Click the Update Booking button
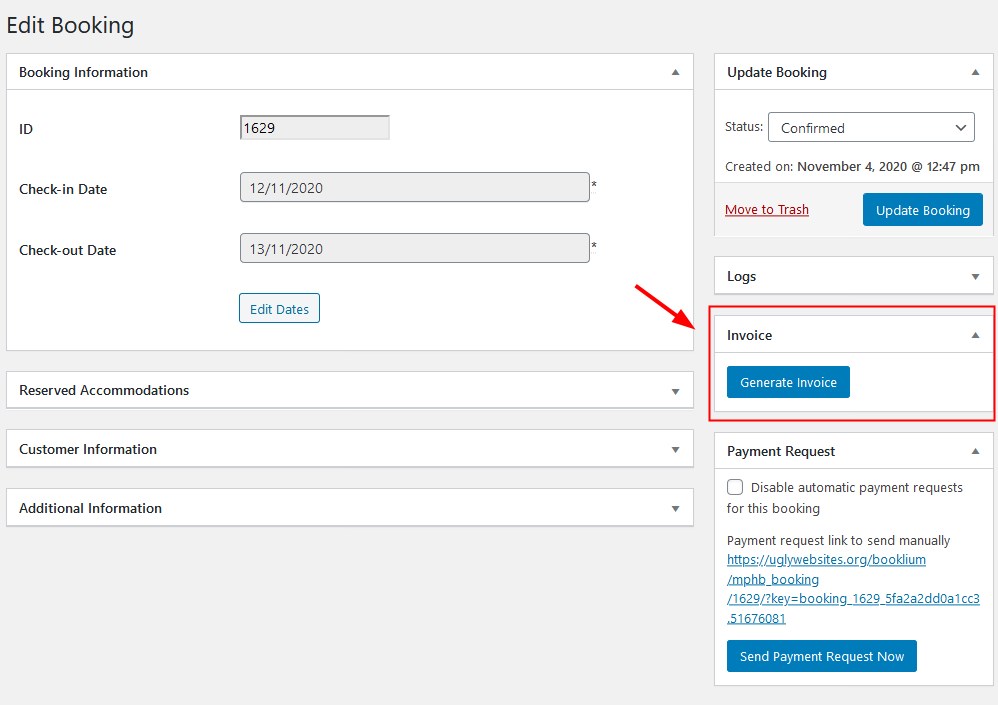The width and height of the screenshot is (998, 705). [x=922, y=210]
